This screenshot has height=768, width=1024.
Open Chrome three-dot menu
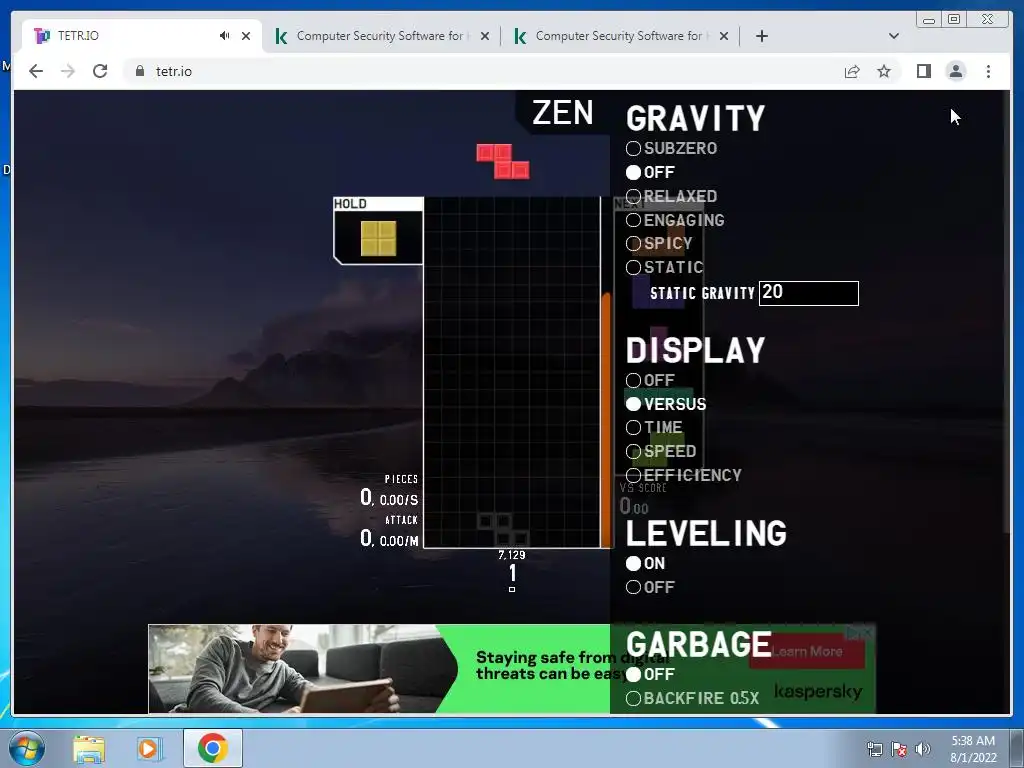[988, 71]
